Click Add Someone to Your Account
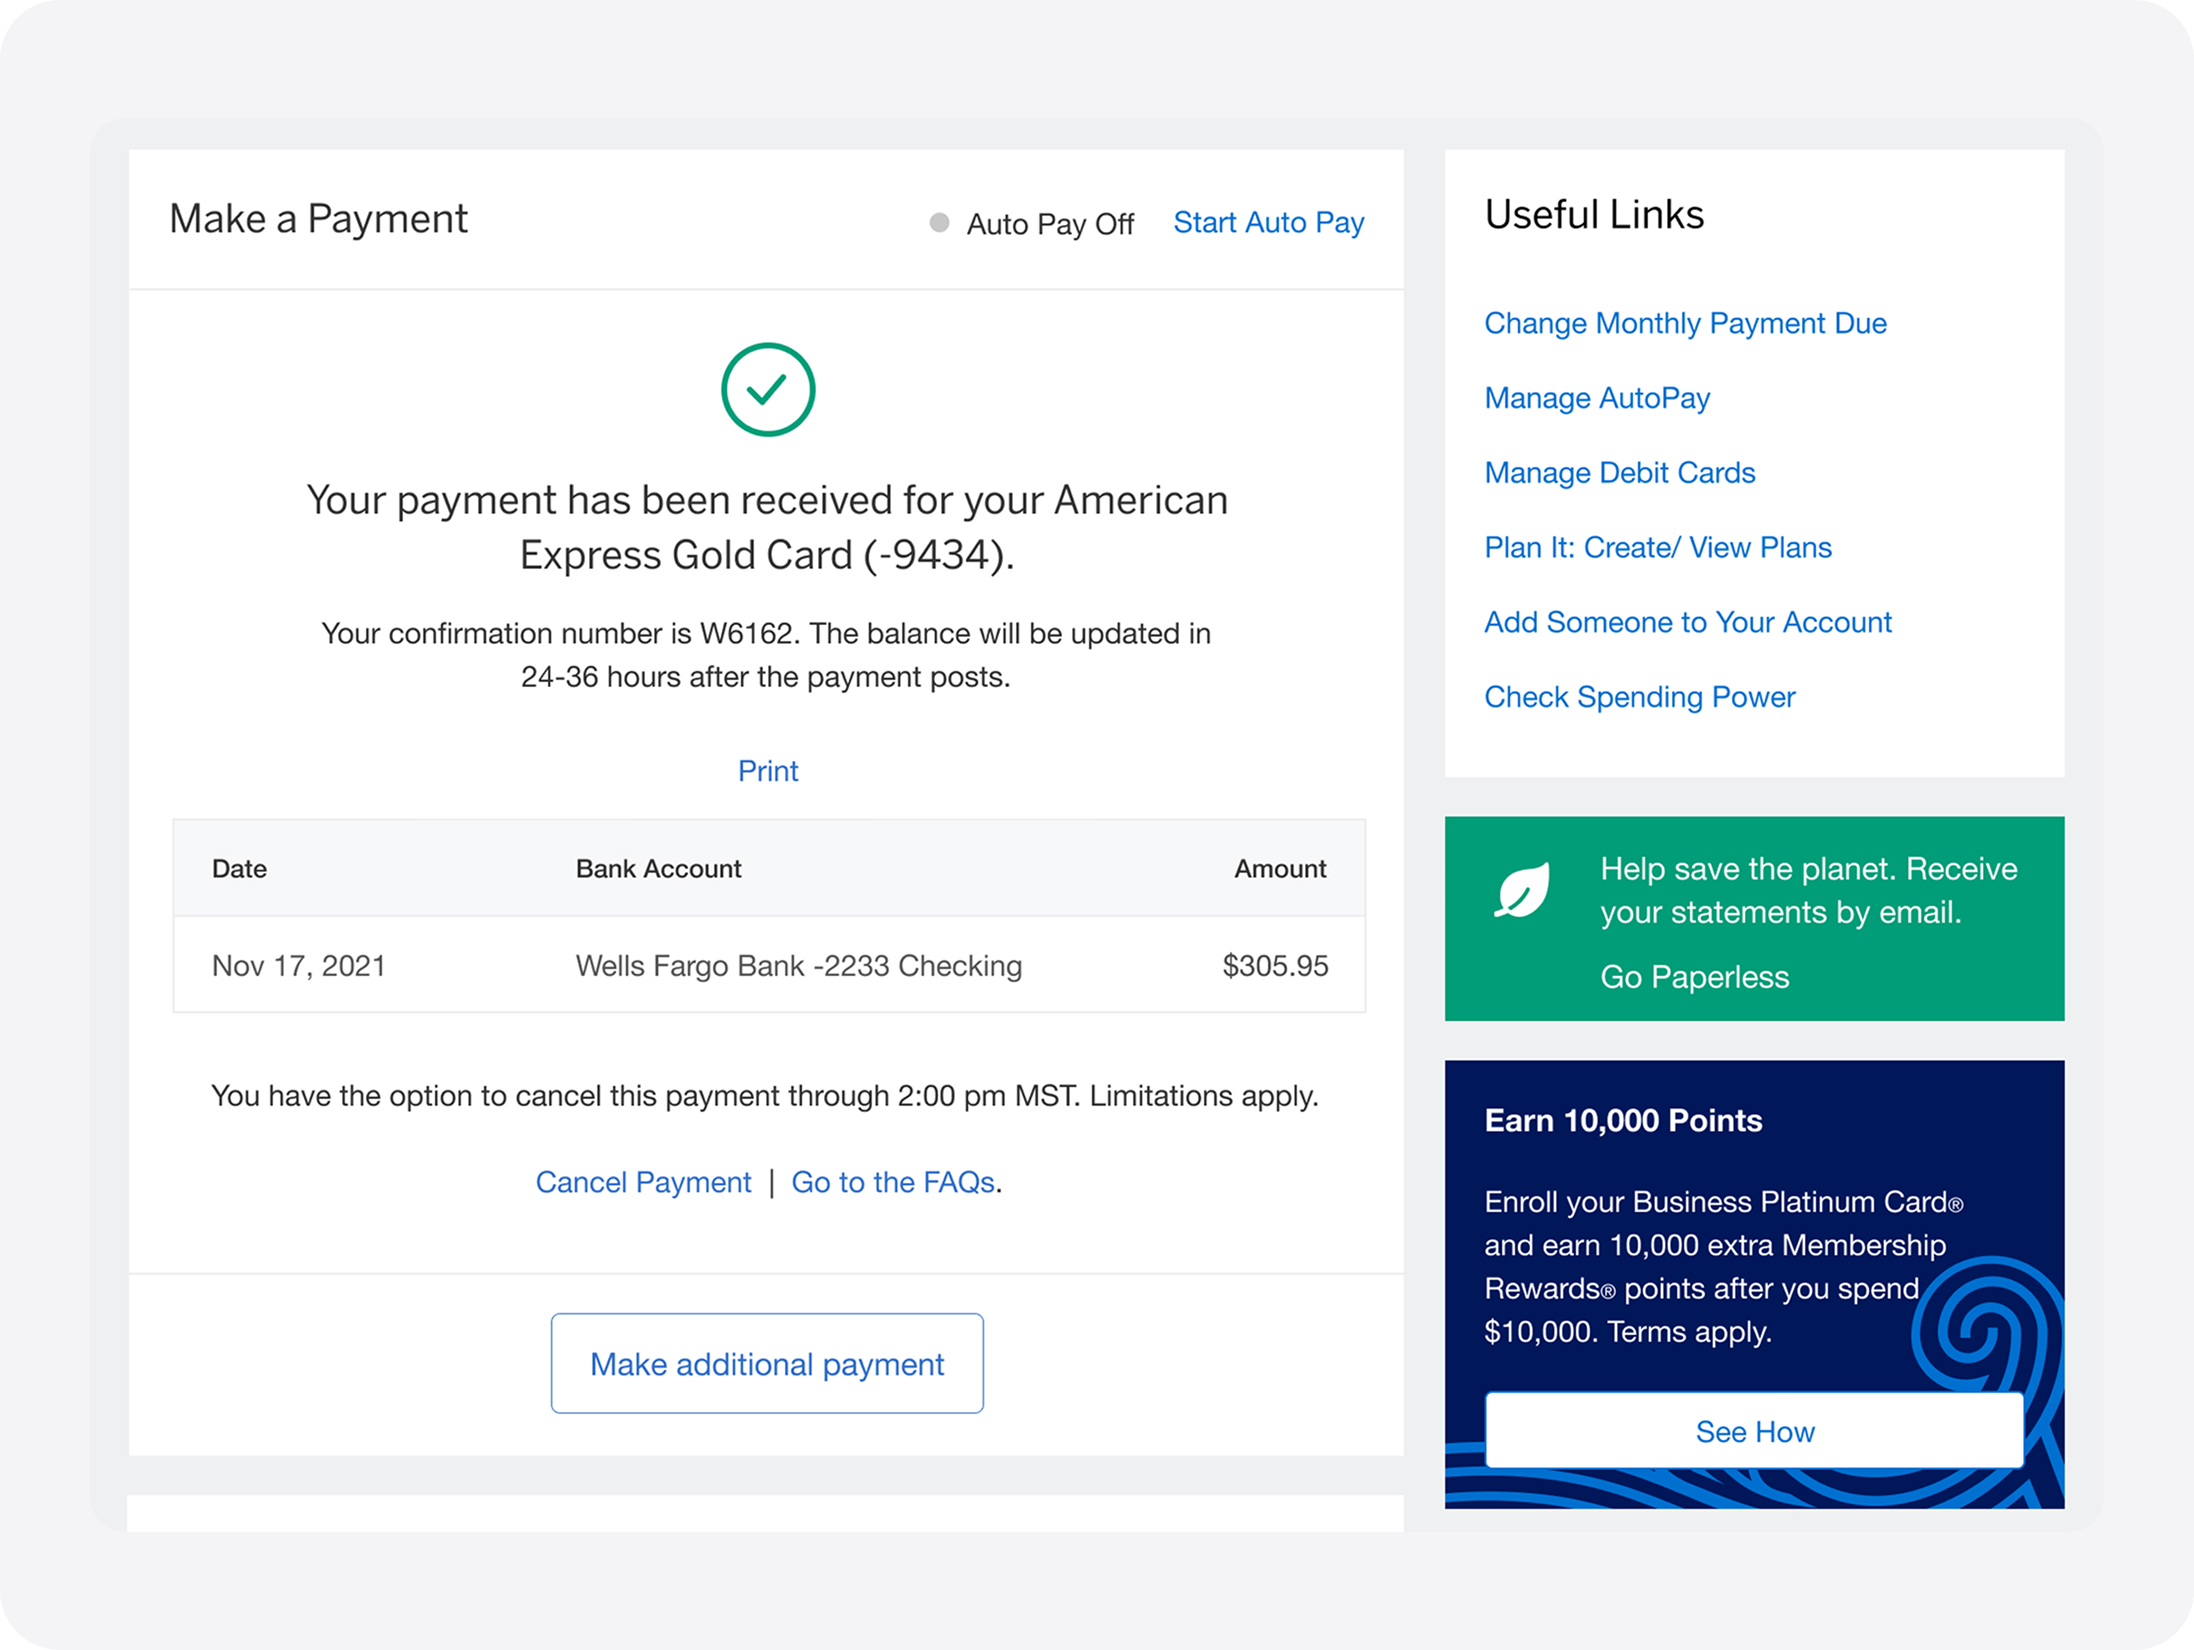This screenshot has height=1650, width=2194. 1687,622
